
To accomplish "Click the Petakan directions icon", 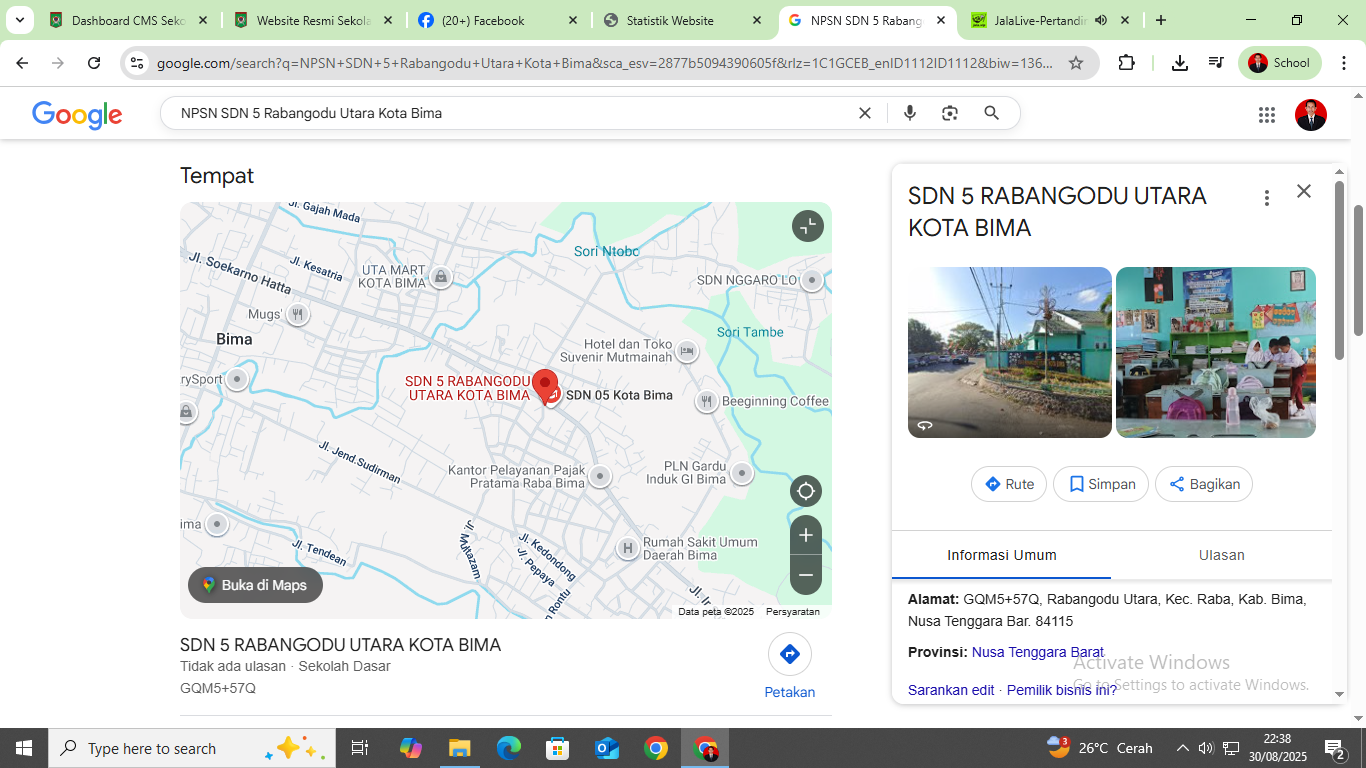I will (789, 654).
